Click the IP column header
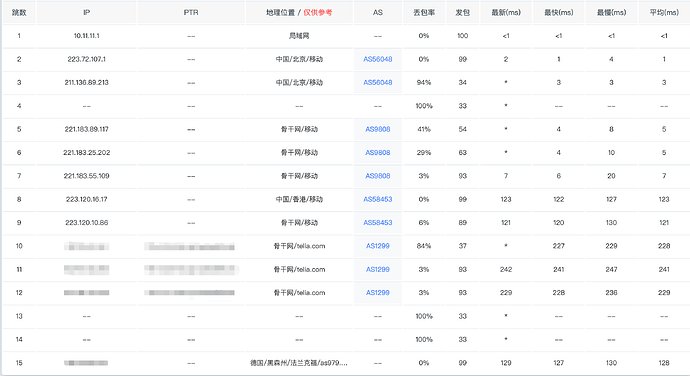The image size is (690, 376). [86, 12]
